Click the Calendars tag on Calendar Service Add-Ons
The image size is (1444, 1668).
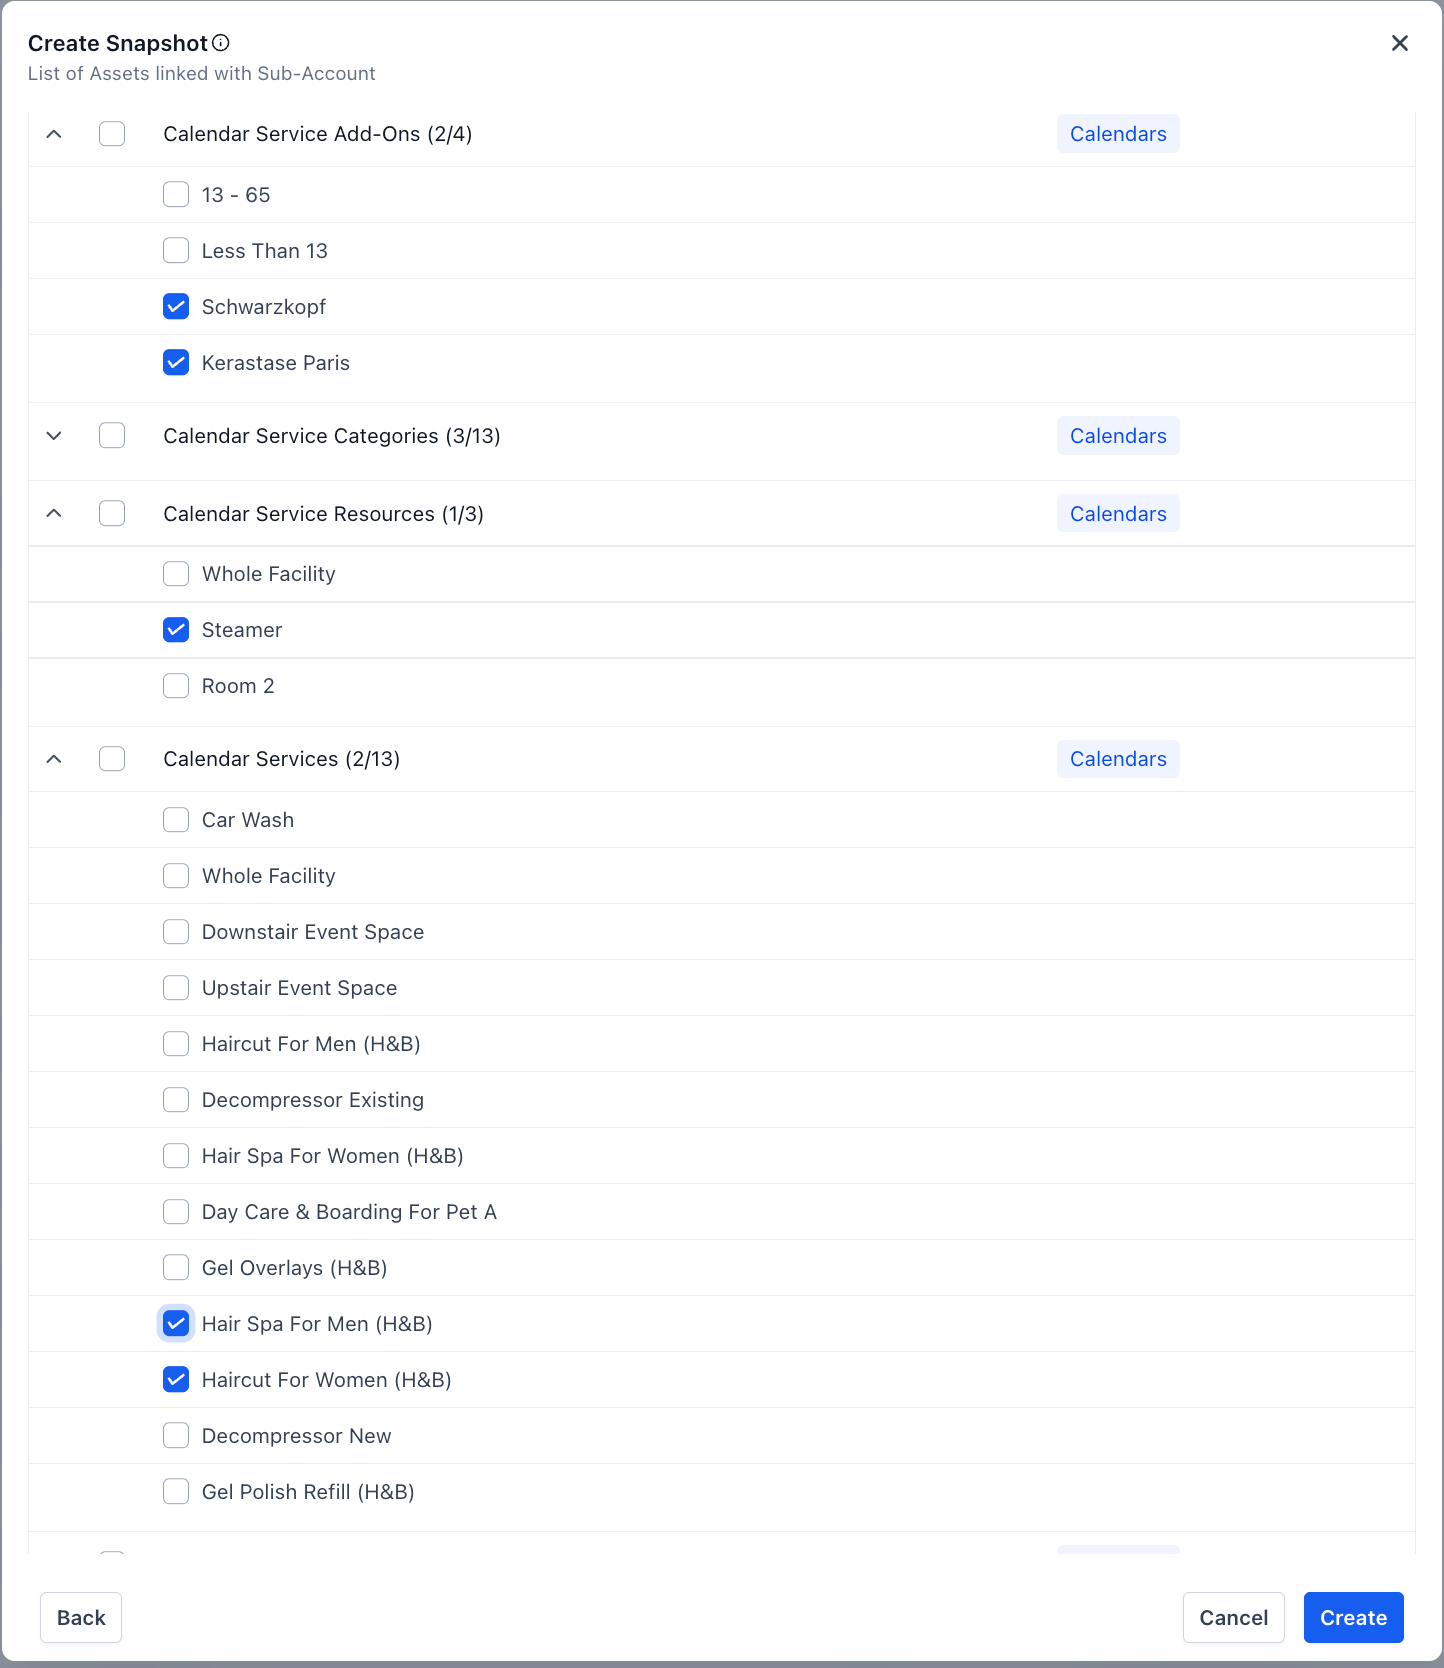[1118, 134]
